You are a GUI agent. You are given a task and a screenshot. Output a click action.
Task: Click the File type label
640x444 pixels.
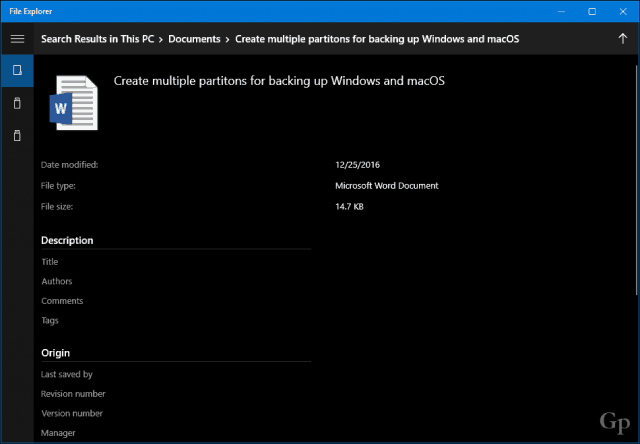pos(58,186)
